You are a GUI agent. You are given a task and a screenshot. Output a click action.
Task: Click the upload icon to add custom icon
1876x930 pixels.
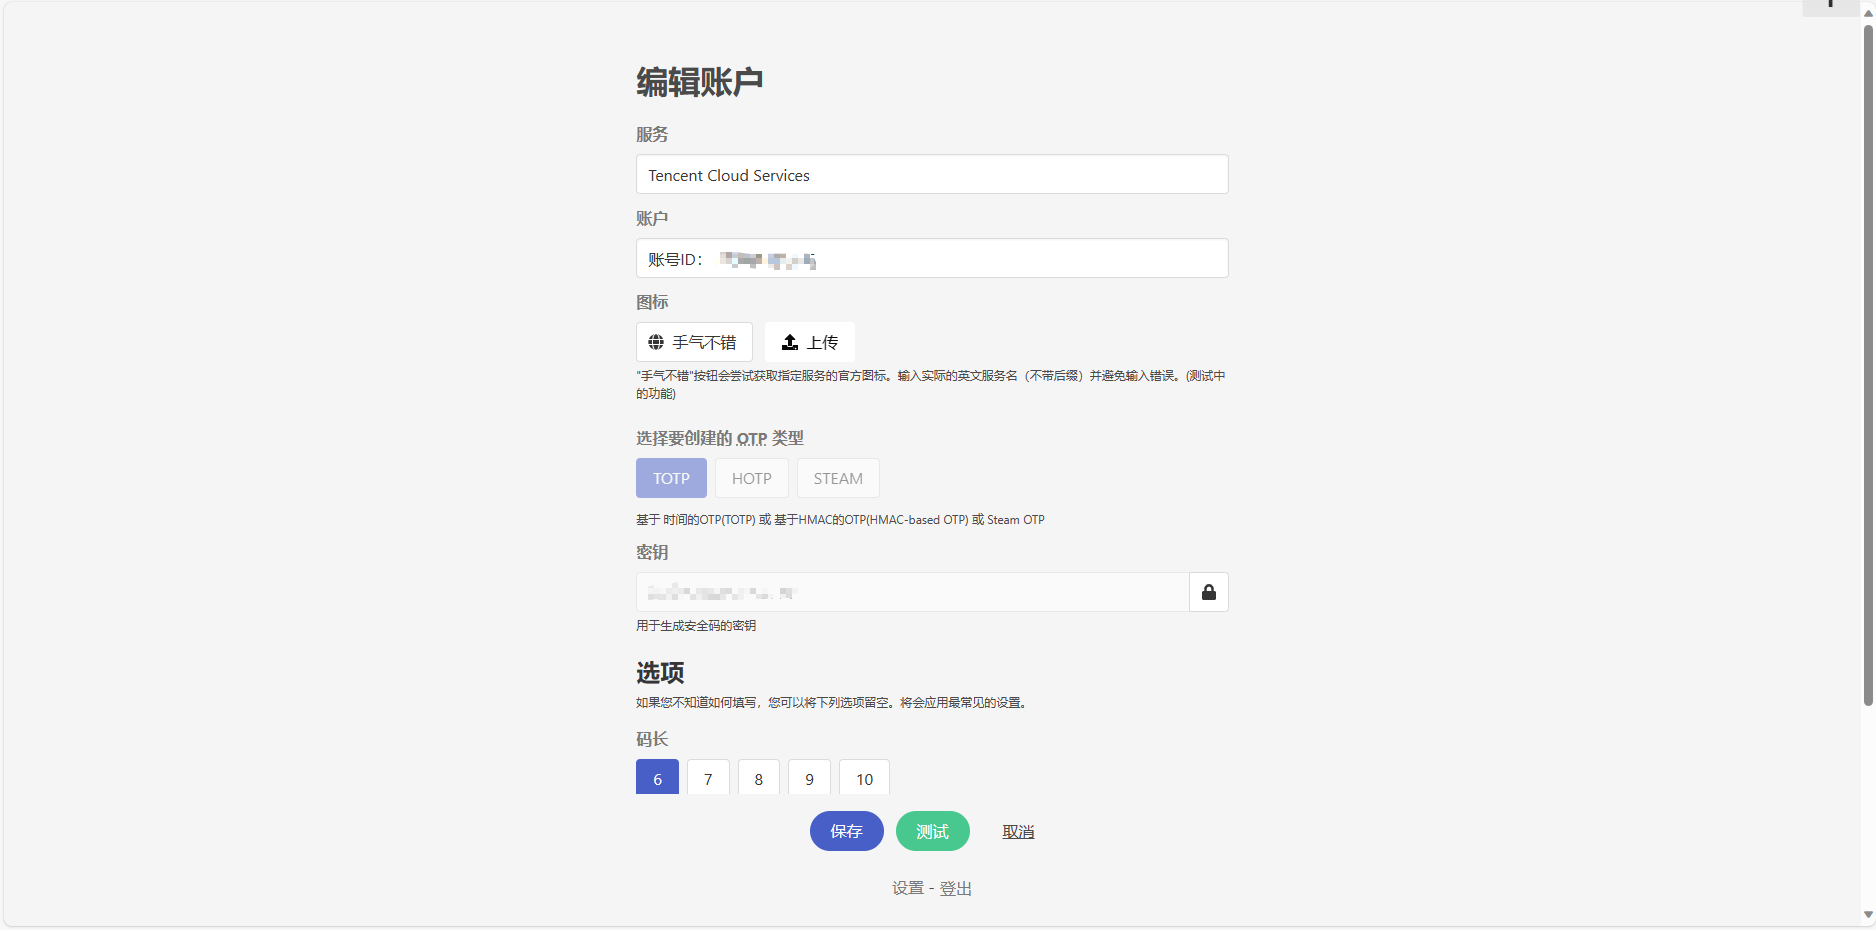pos(789,342)
